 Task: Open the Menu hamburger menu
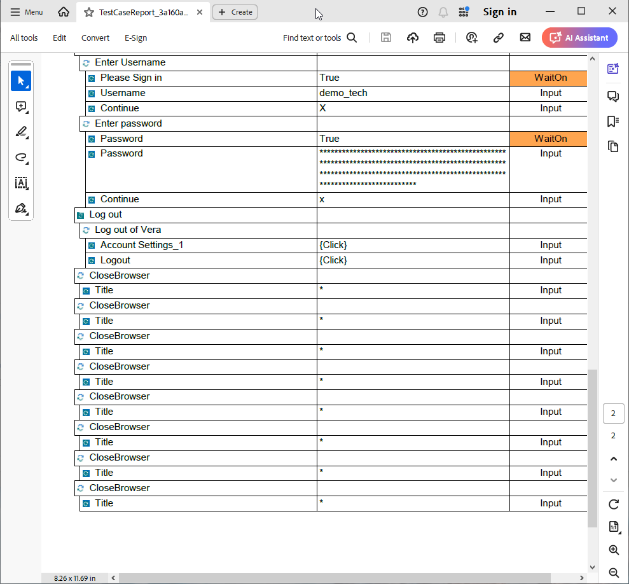point(27,12)
